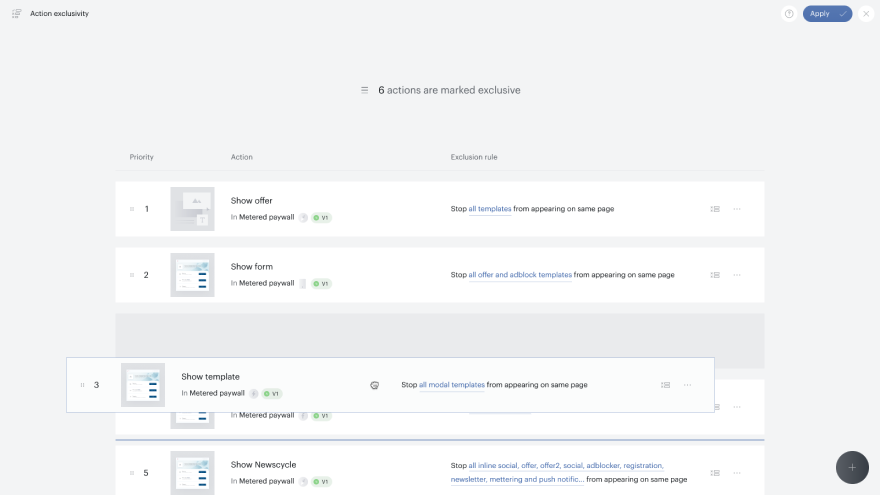Image resolution: width=880 pixels, height=495 pixels.
Task: Open more options menu for Show offer
Action: click(x=737, y=209)
